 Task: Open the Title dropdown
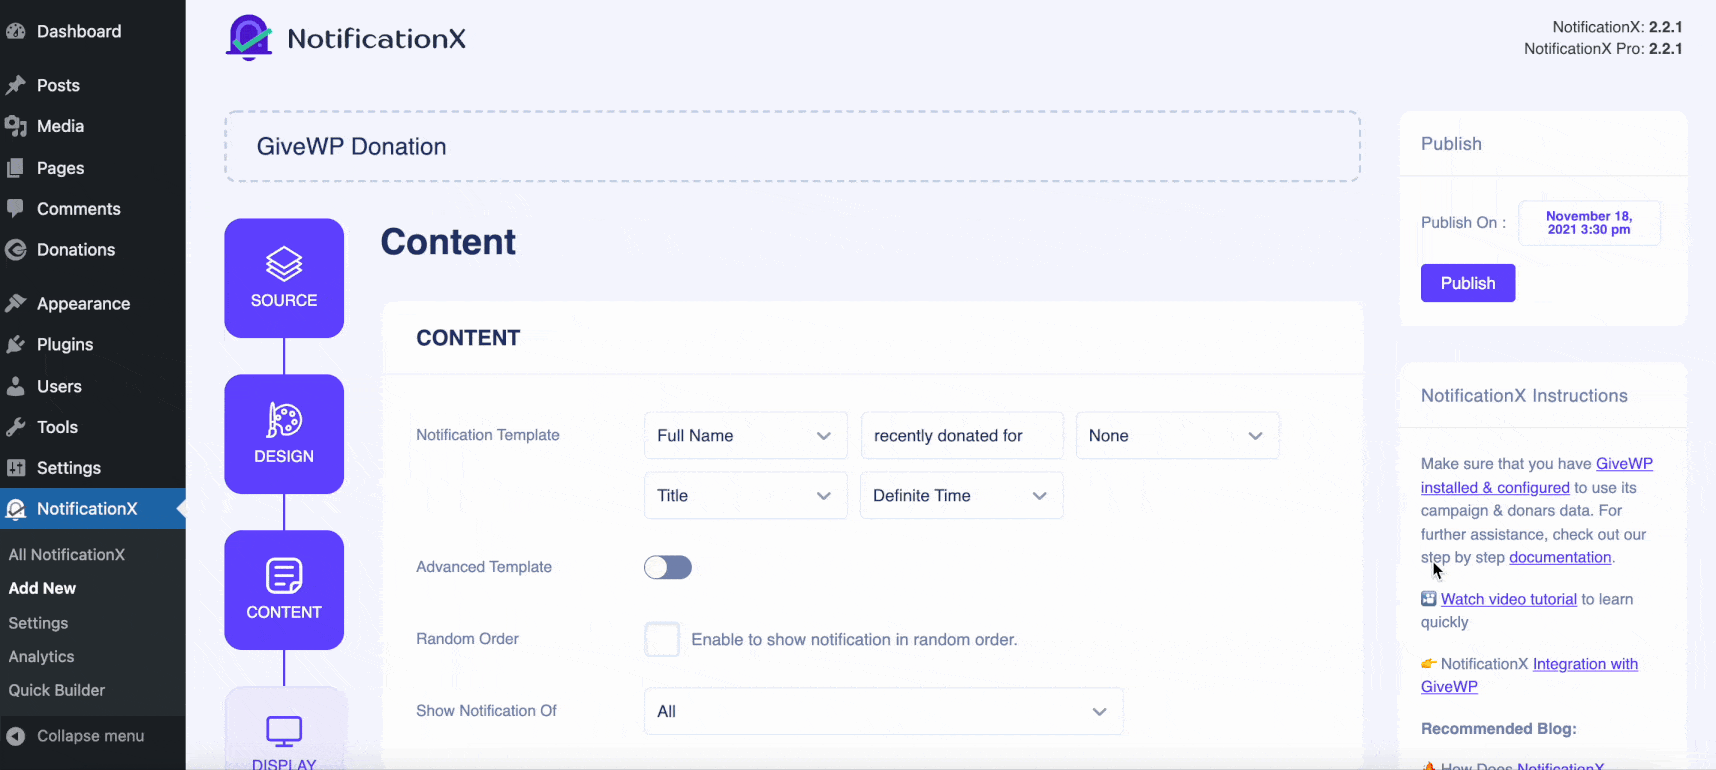tap(746, 496)
